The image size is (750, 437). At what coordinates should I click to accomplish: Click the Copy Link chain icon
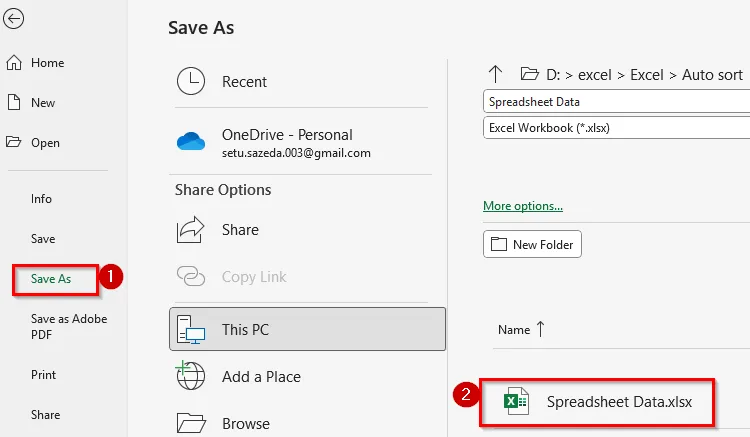click(x=191, y=276)
